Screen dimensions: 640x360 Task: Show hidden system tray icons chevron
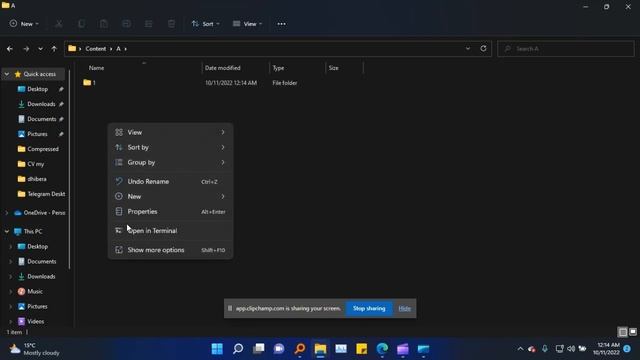coord(520,349)
